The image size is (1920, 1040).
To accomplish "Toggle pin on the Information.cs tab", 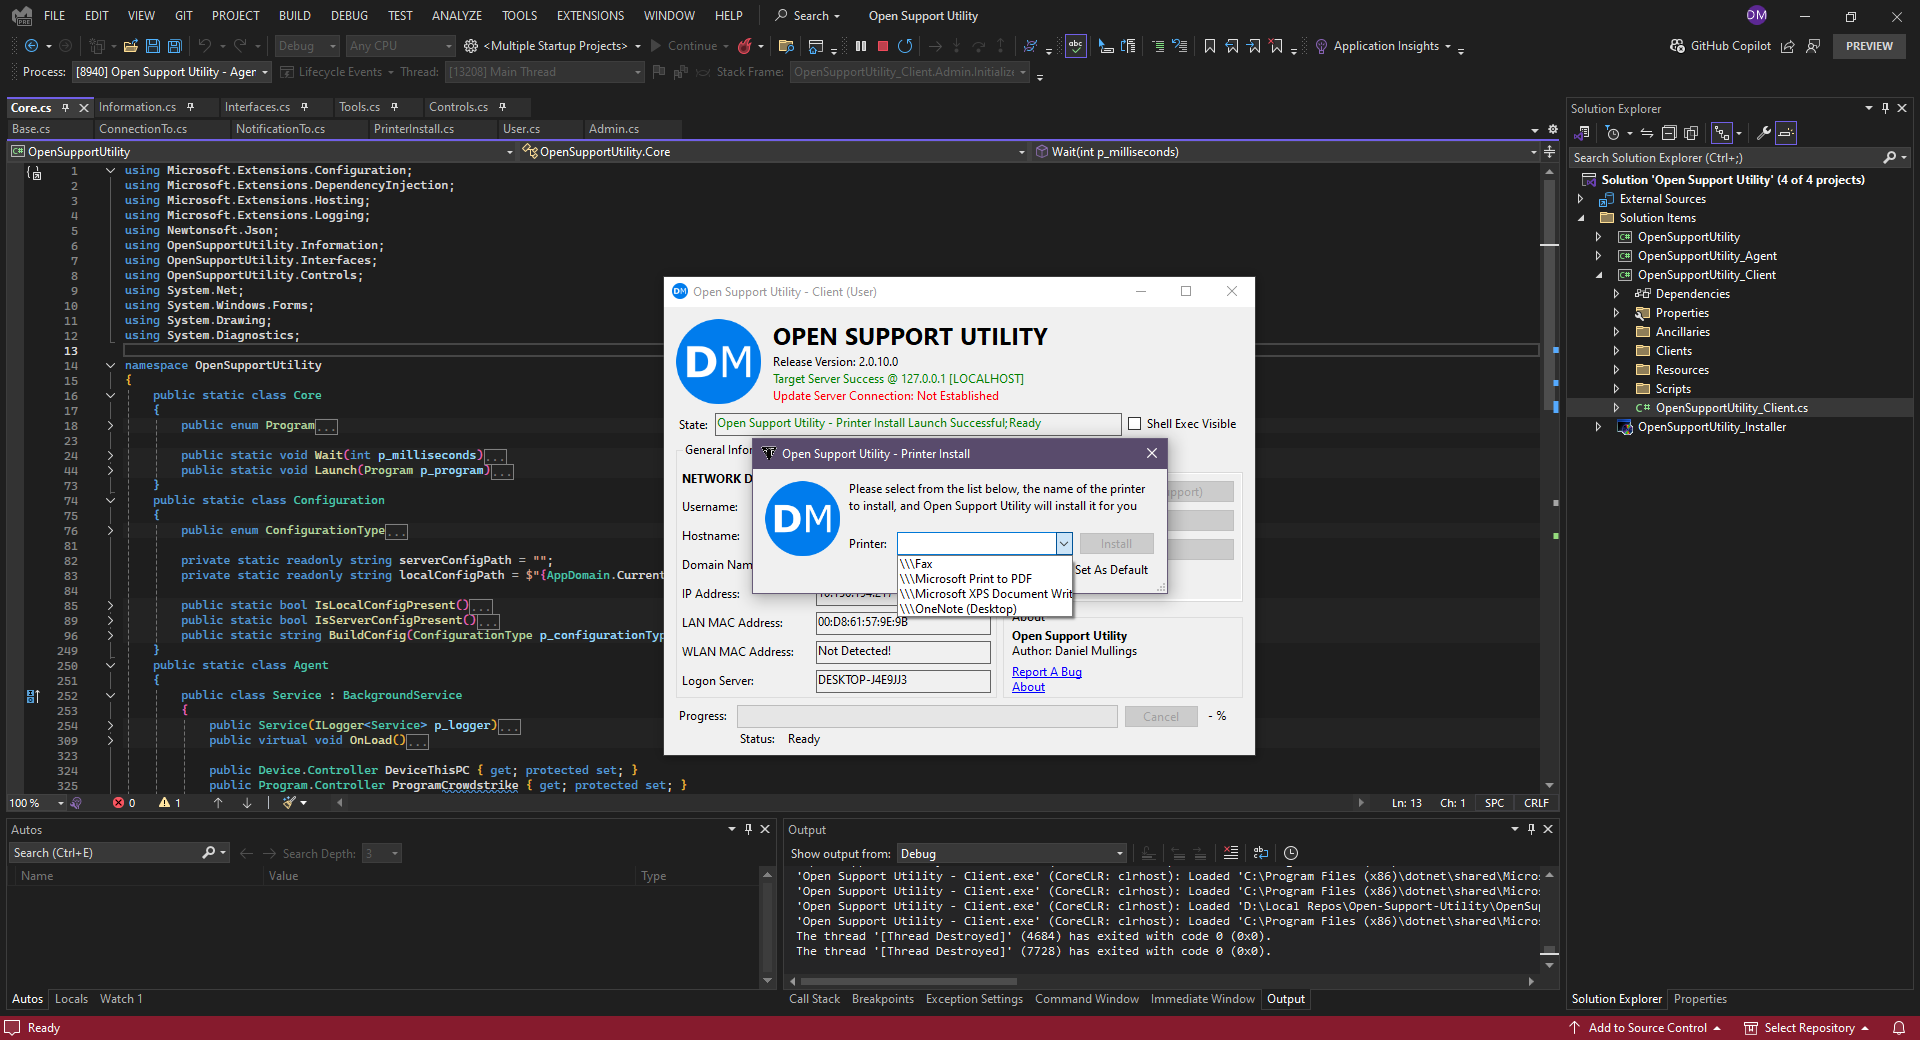I will (190, 107).
